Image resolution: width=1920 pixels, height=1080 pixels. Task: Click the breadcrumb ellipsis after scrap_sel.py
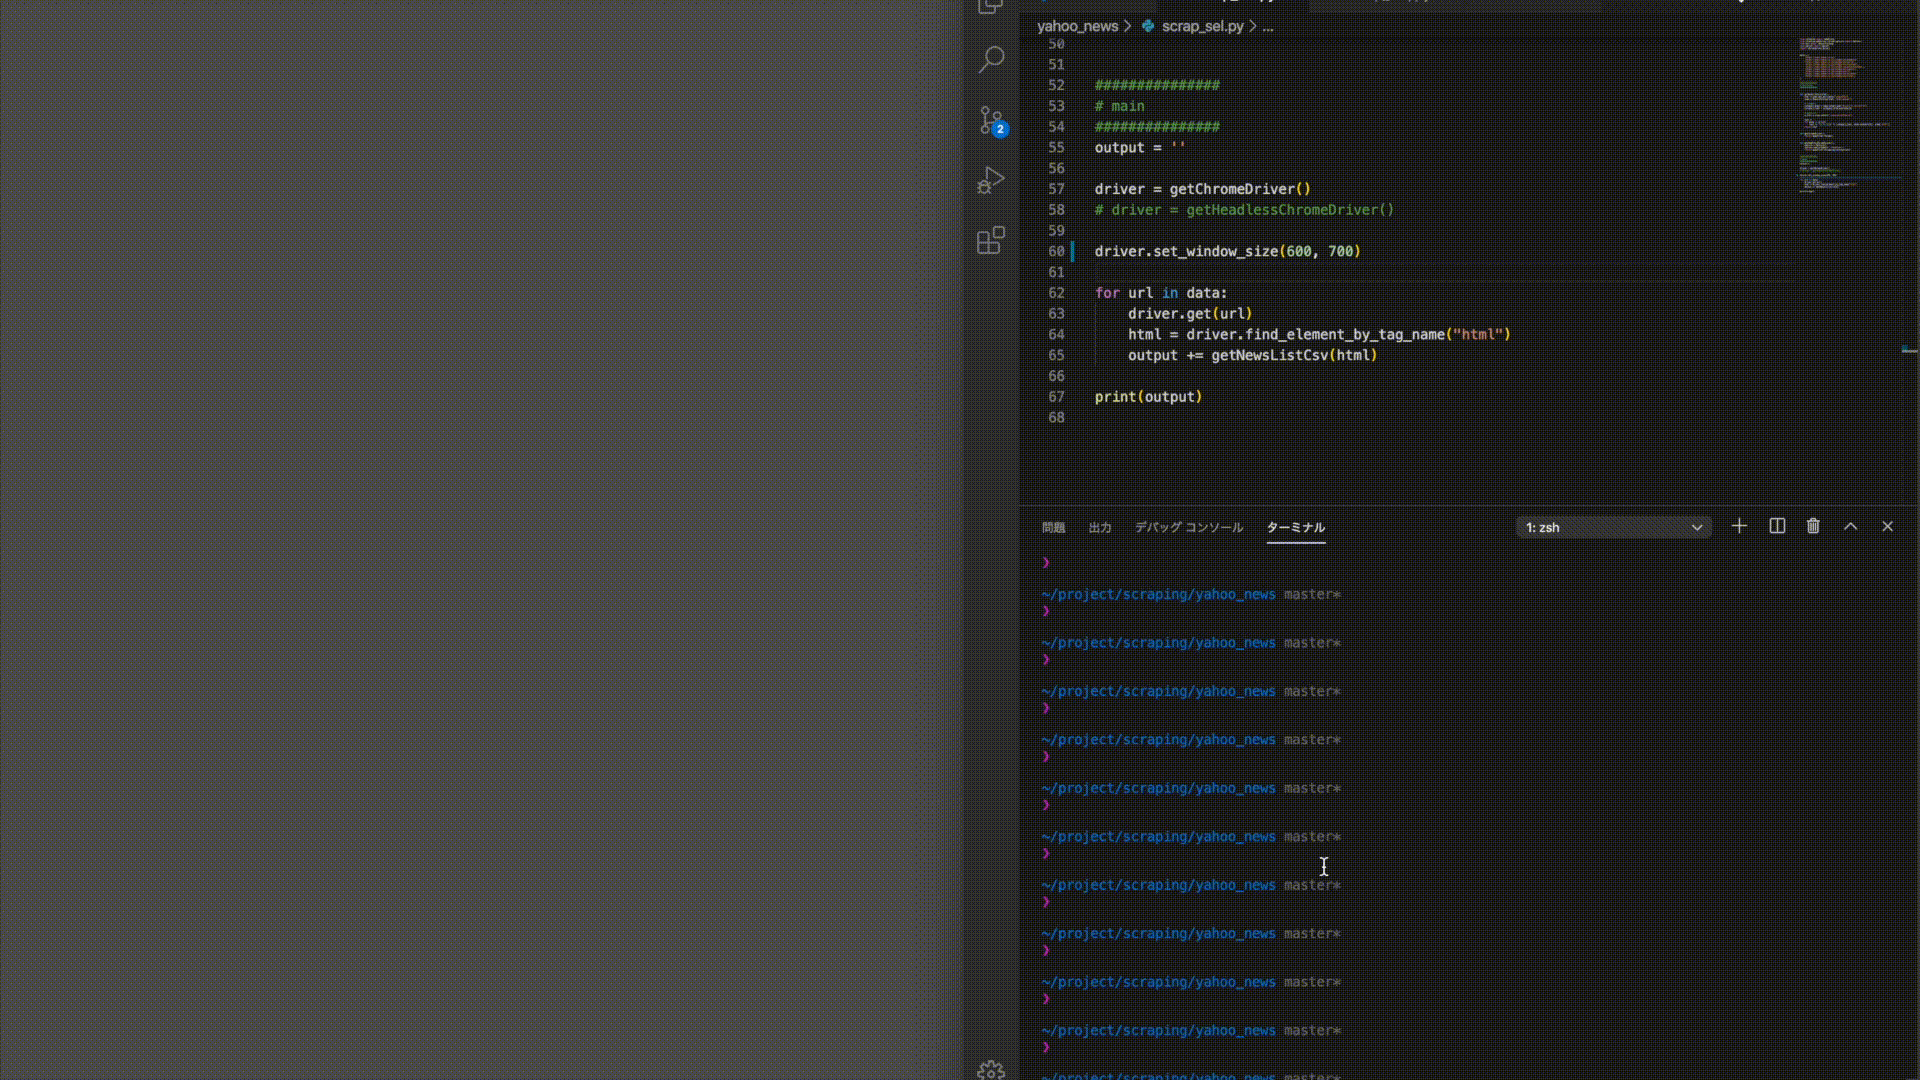coord(1268,26)
